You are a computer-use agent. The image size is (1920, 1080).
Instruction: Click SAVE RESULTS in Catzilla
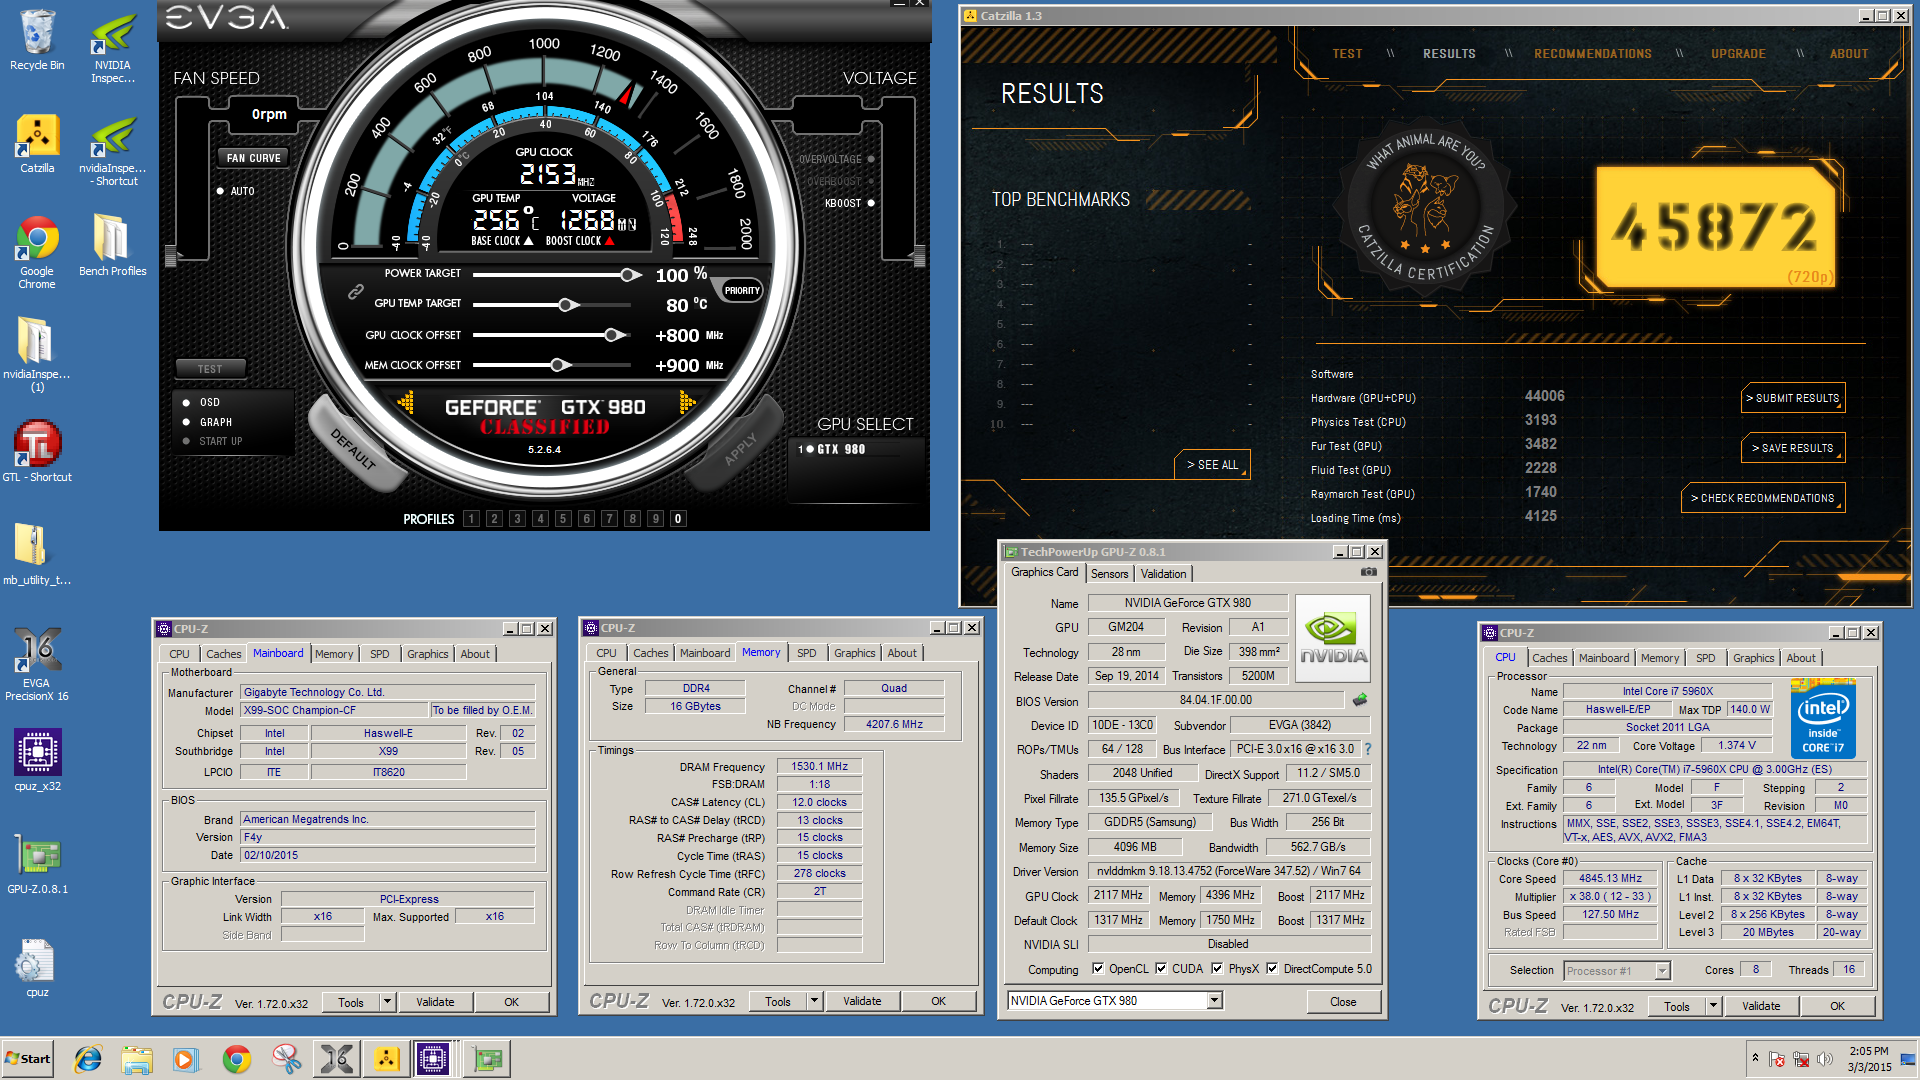click(x=1793, y=448)
